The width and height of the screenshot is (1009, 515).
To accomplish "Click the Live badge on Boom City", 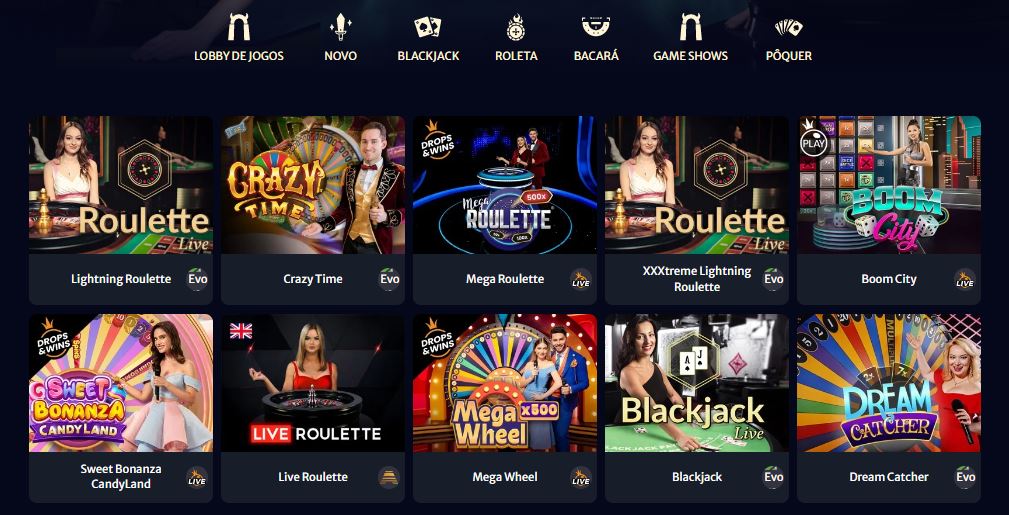I will (x=965, y=279).
